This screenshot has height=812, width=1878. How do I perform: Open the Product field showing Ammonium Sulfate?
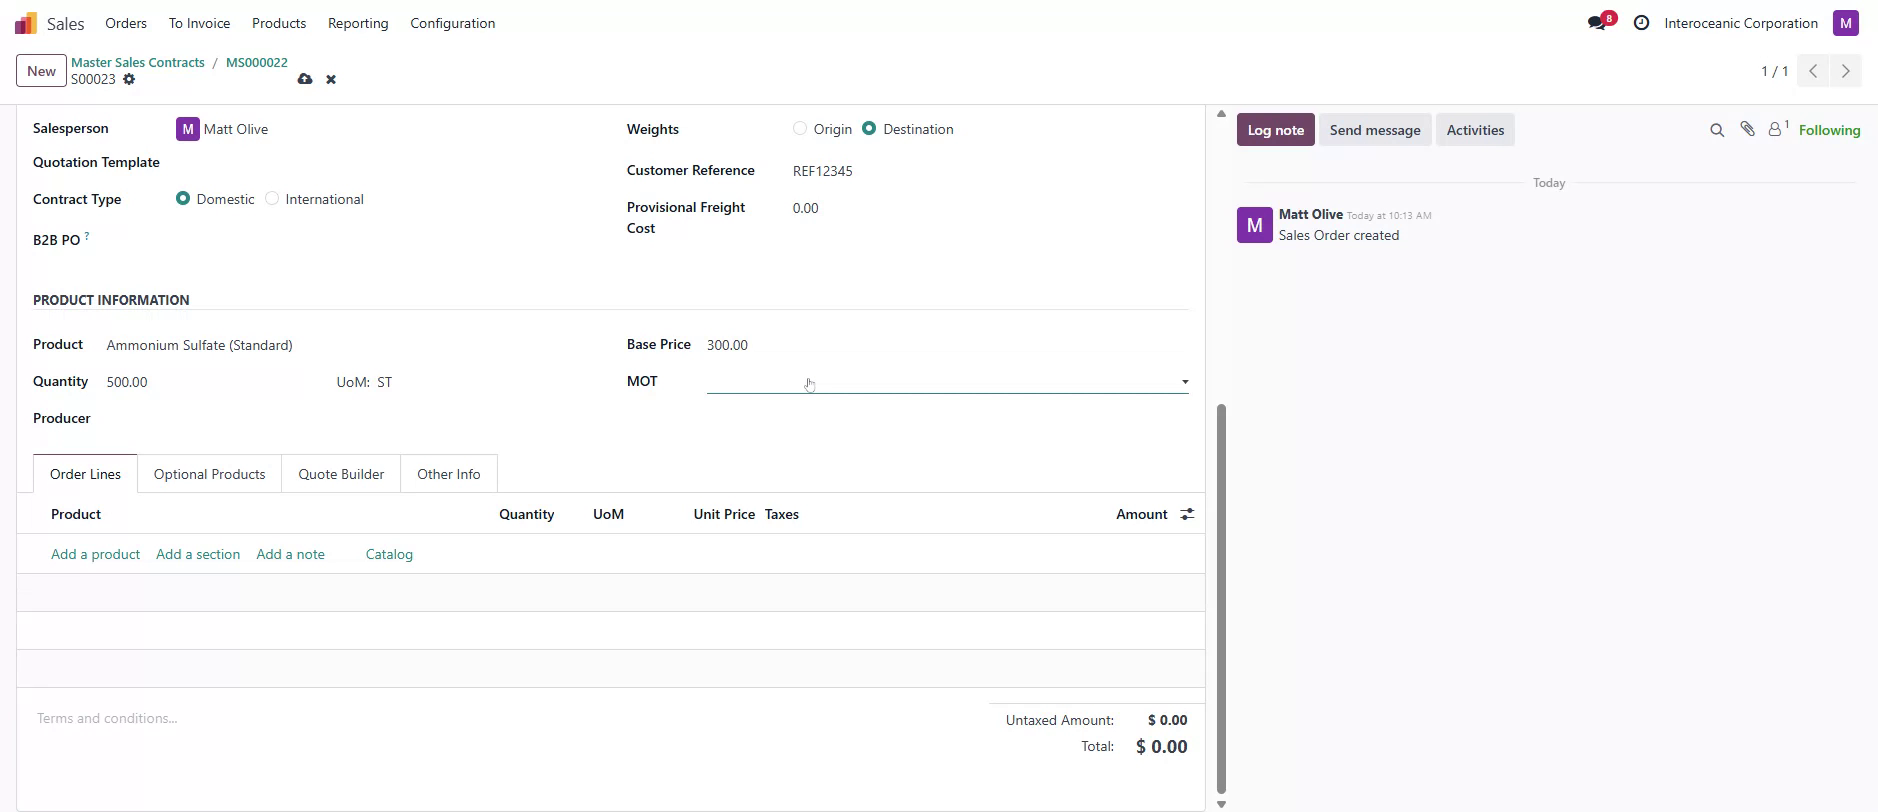350,345
